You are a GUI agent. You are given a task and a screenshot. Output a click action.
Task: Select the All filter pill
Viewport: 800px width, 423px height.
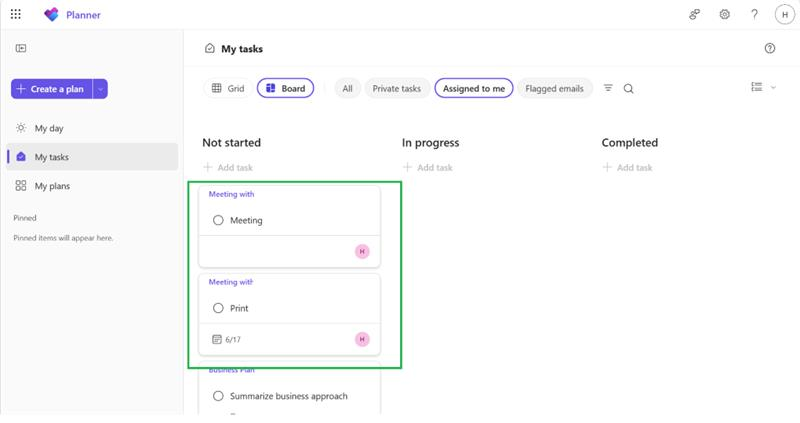347,88
